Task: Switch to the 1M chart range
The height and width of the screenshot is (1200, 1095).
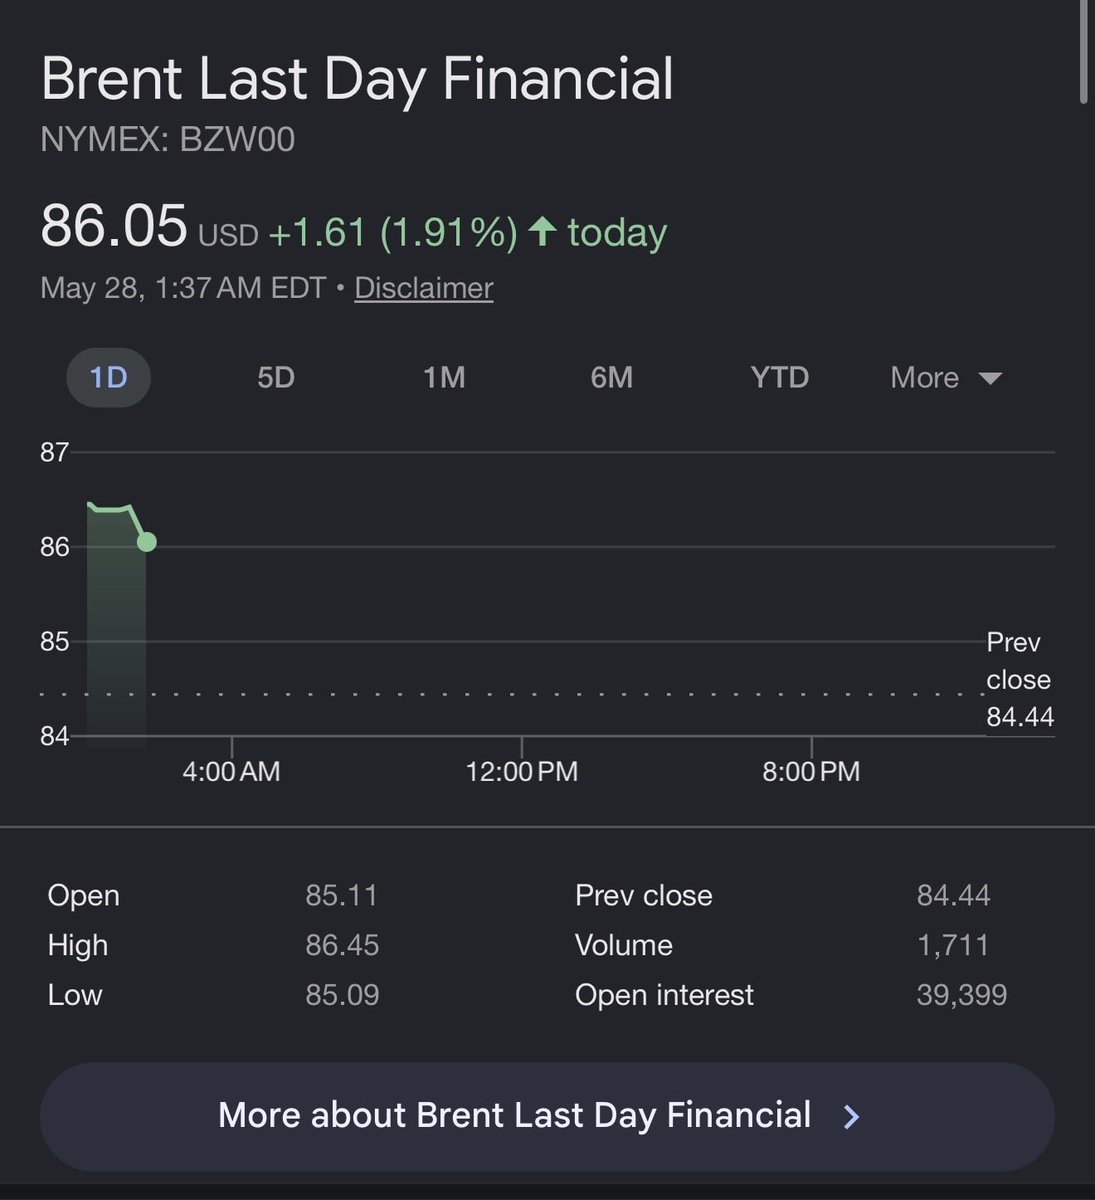Action: click(x=444, y=378)
